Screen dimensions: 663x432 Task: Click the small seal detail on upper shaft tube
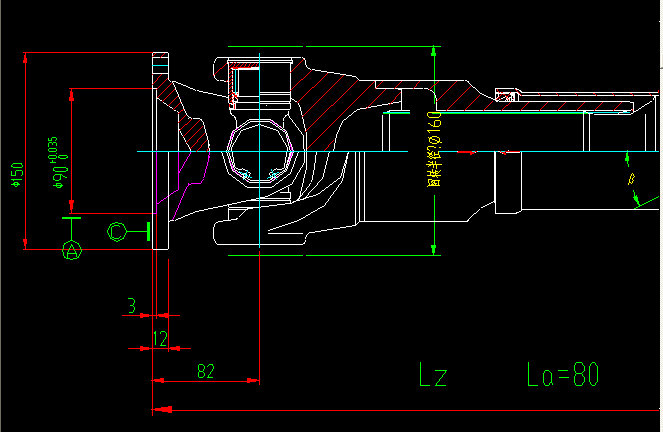[509, 97]
